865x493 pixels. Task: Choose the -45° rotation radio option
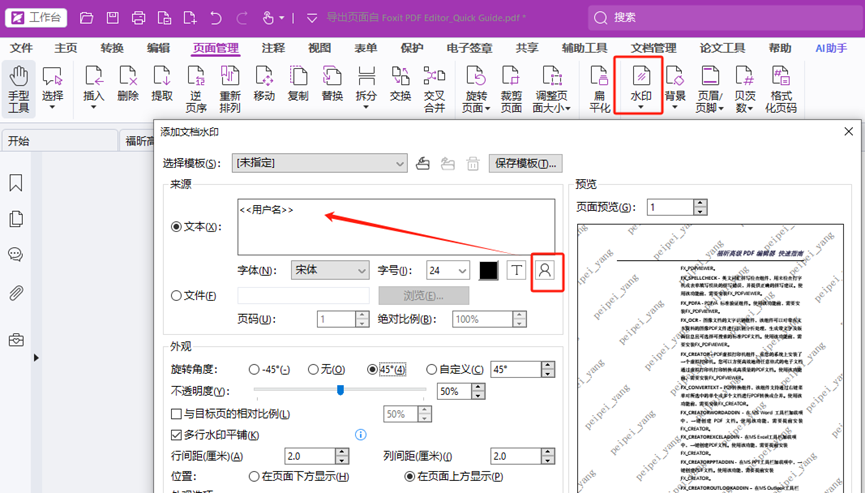(254, 369)
